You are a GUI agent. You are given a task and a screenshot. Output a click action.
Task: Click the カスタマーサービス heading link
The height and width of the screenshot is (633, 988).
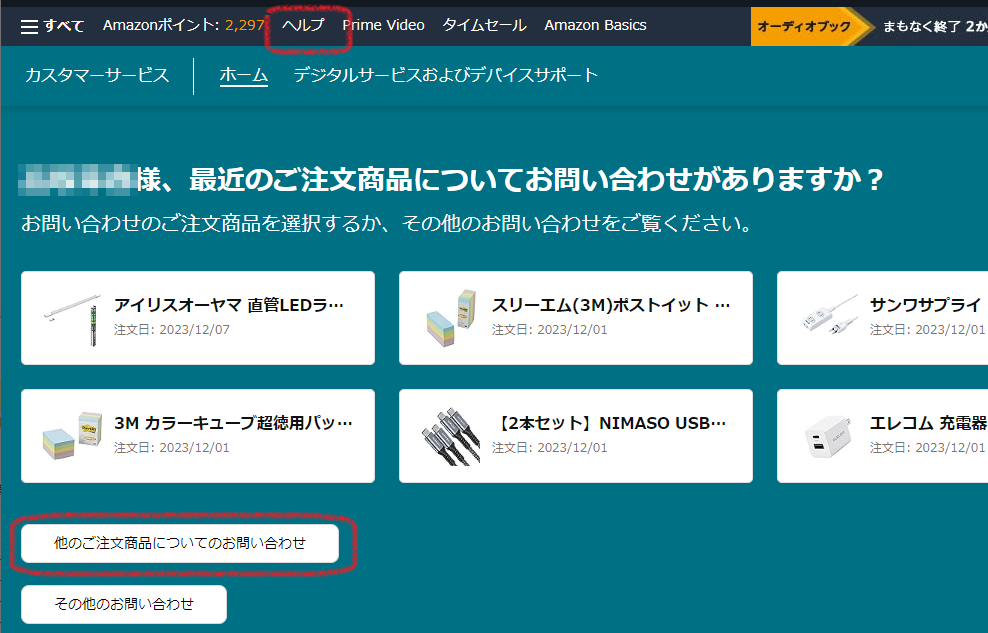[97, 76]
